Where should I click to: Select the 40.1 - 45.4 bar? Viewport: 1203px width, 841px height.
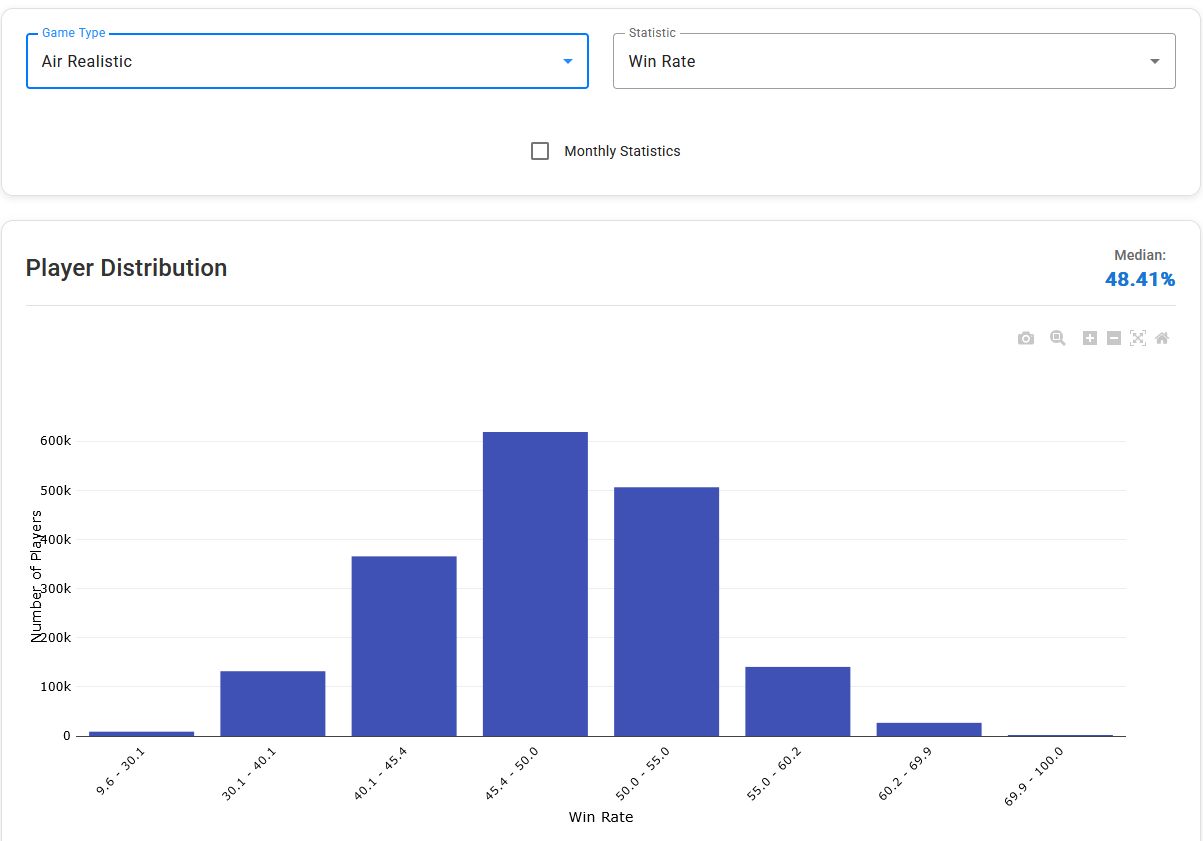(404, 646)
